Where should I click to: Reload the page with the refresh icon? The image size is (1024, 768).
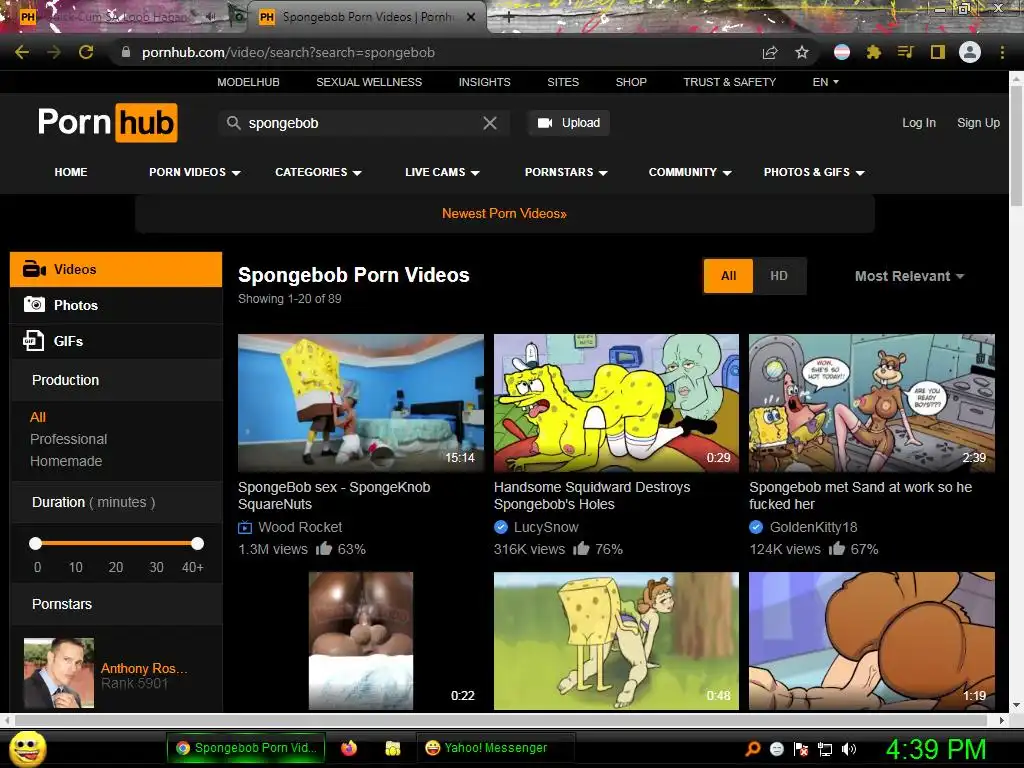pos(86,52)
